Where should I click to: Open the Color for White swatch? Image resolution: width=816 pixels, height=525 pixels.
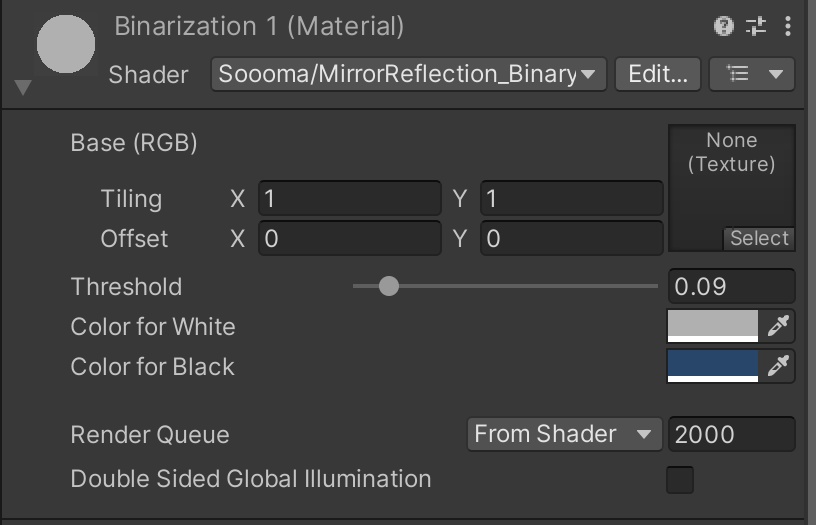[x=713, y=326]
